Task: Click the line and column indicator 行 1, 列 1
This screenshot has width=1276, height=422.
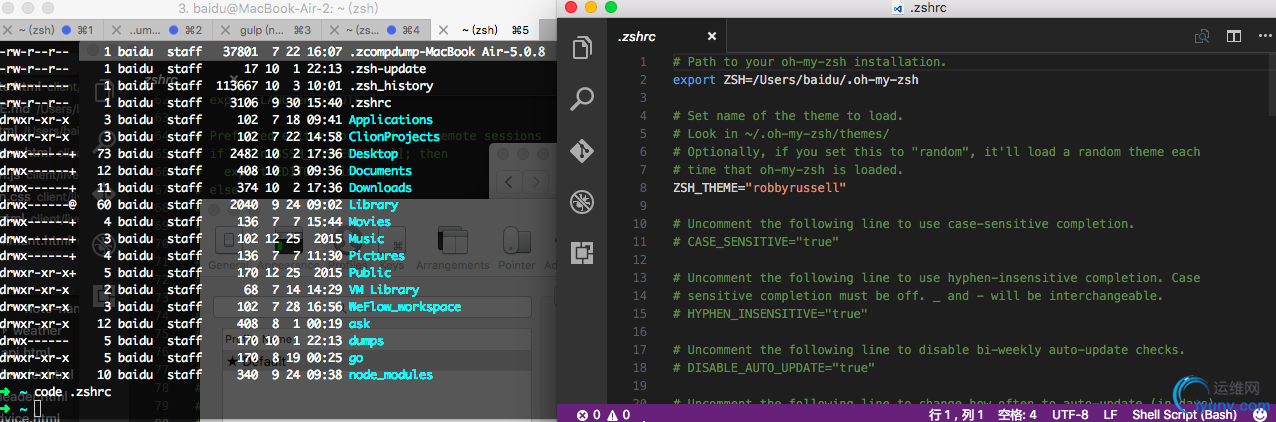Action: pyautogui.click(x=956, y=414)
